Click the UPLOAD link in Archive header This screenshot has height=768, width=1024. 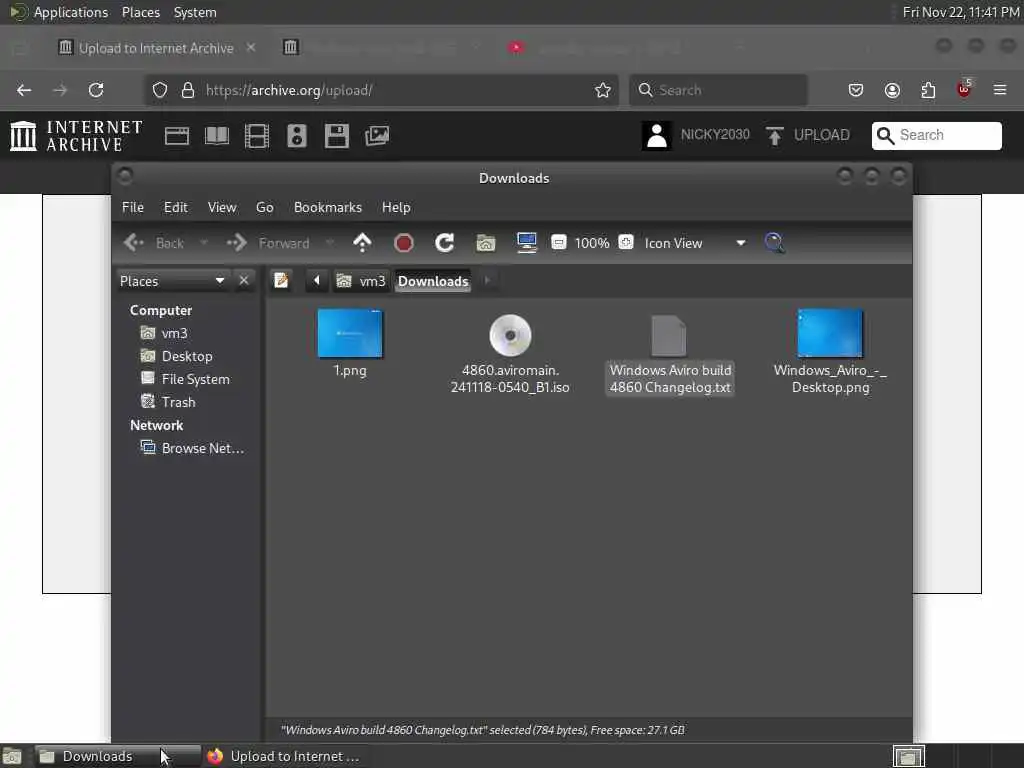click(808, 135)
